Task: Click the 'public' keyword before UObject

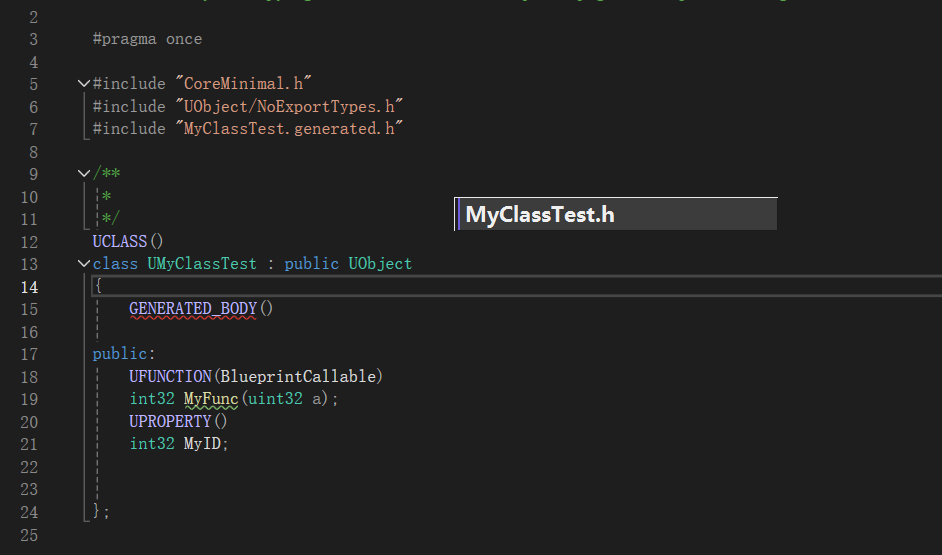Action: click(x=311, y=264)
